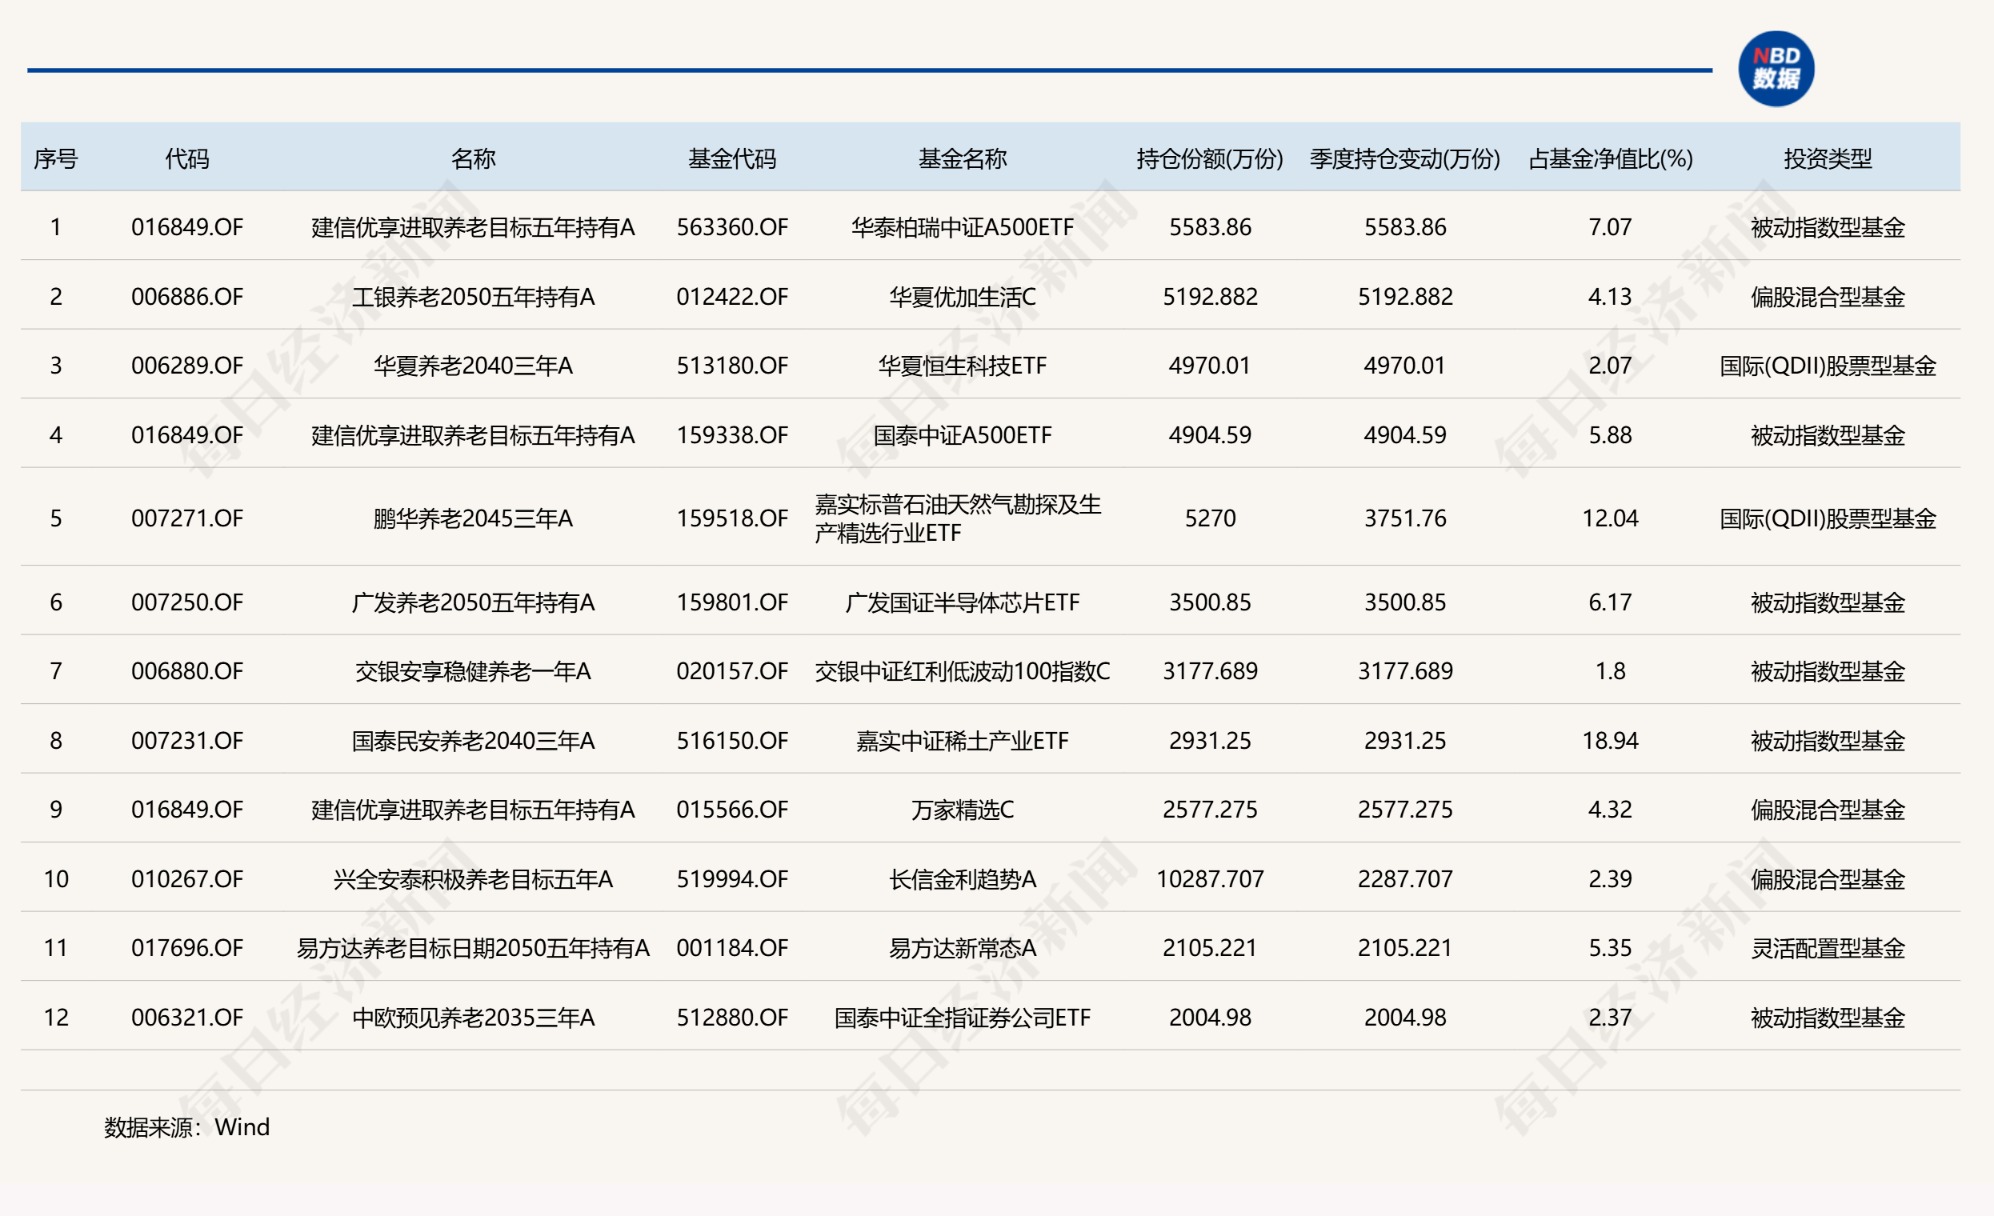Select the quarterly change value 3751.76

[x=1405, y=518]
